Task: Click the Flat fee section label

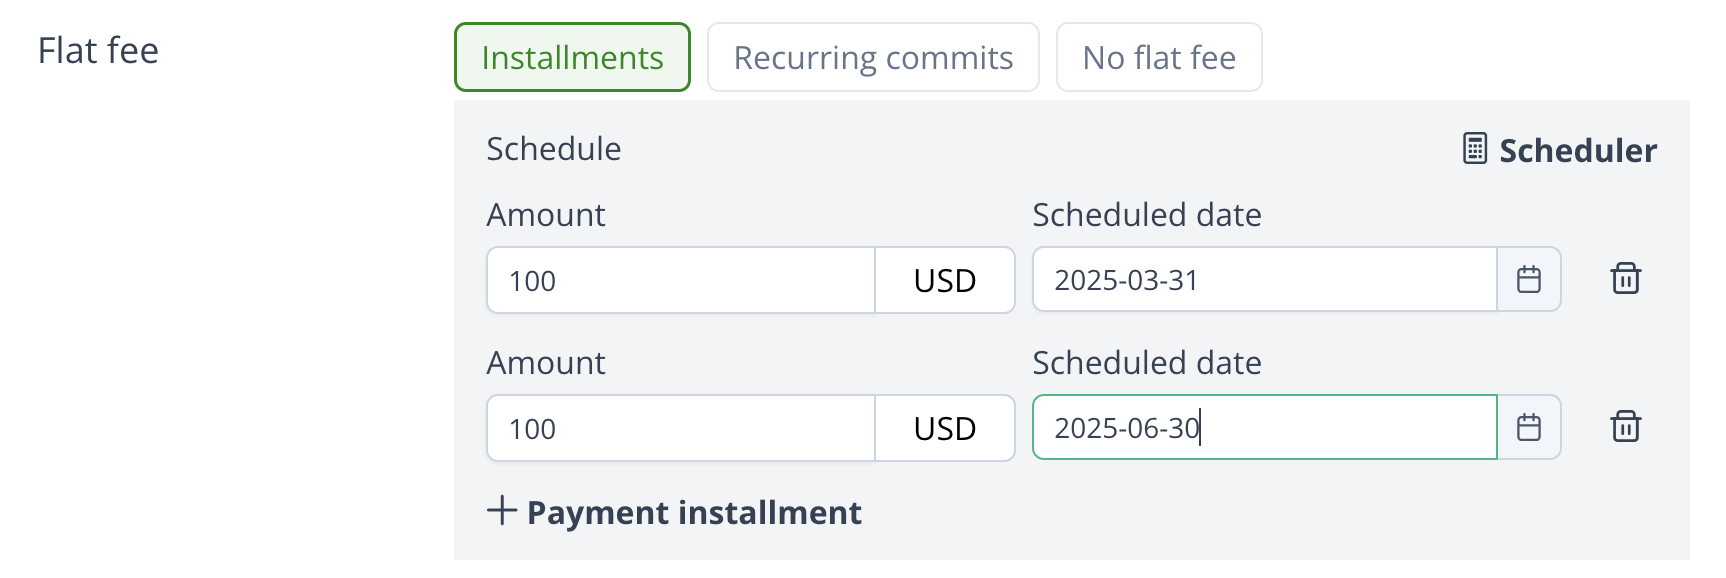Action: coord(98,51)
